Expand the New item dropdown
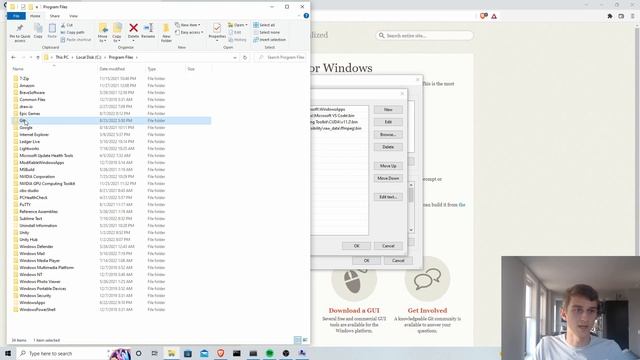This screenshot has height=360, width=640. (188, 25)
